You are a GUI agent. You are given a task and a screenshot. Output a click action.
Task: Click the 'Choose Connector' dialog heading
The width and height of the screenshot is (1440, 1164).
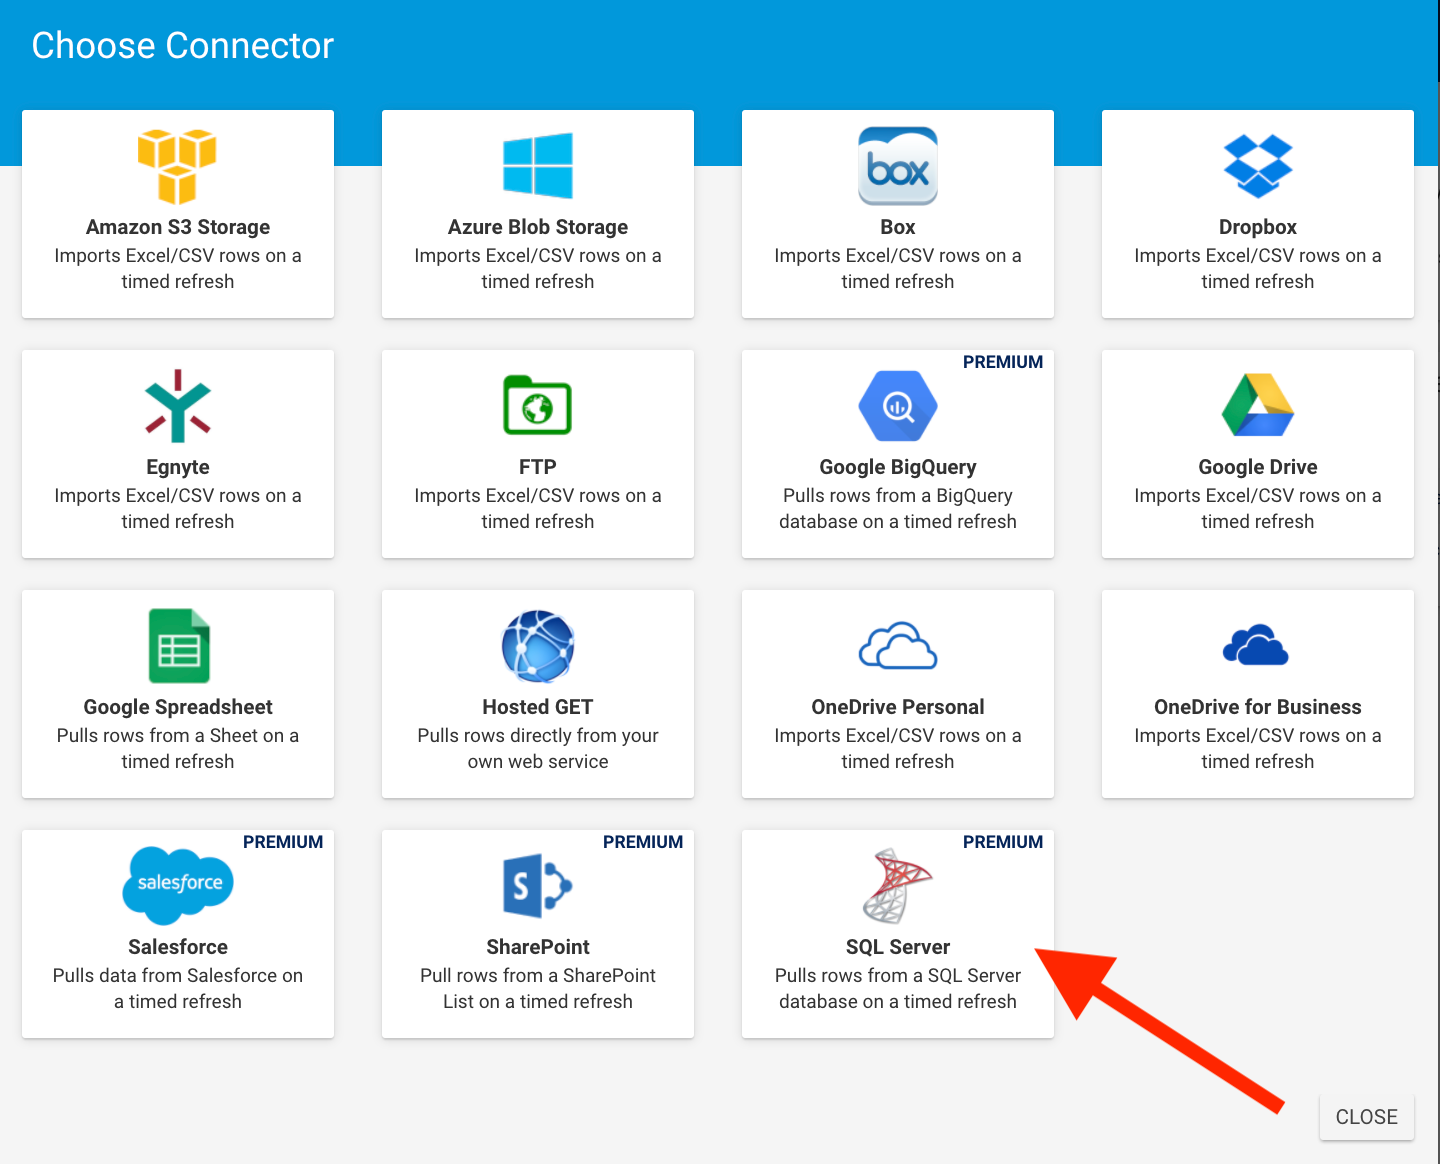tap(183, 45)
